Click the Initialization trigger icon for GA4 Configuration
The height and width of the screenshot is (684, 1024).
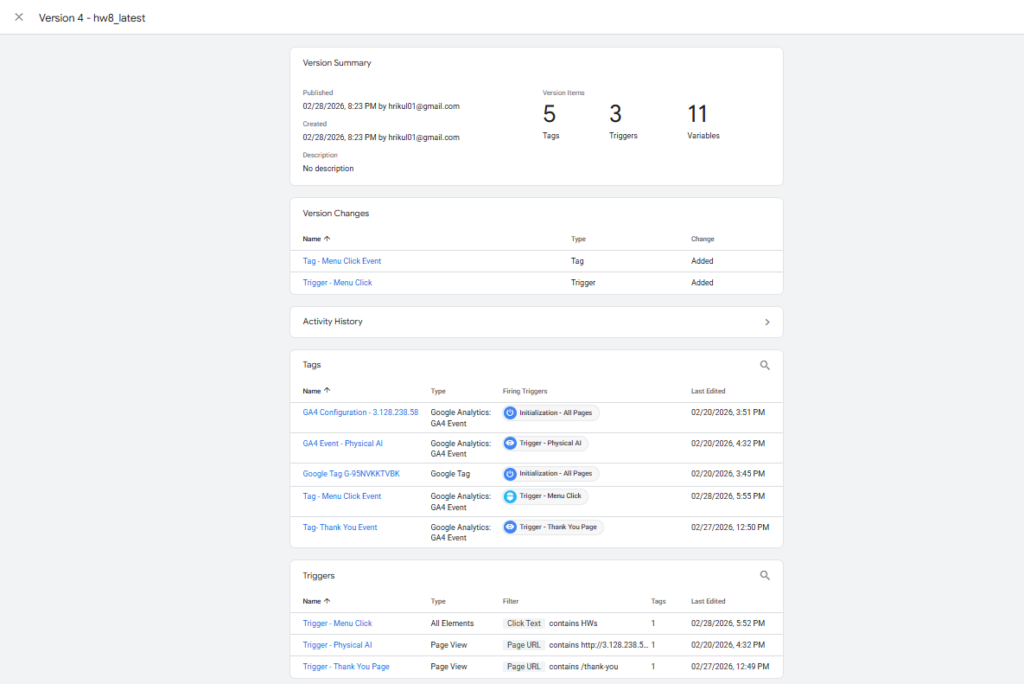(510, 413)
